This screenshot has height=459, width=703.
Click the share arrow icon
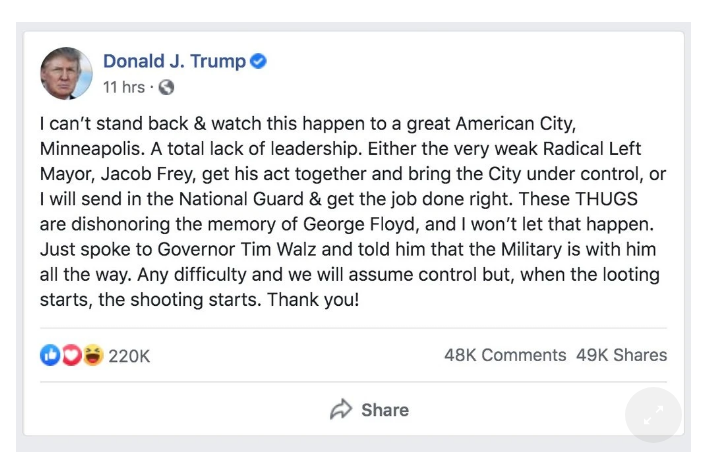341,410
